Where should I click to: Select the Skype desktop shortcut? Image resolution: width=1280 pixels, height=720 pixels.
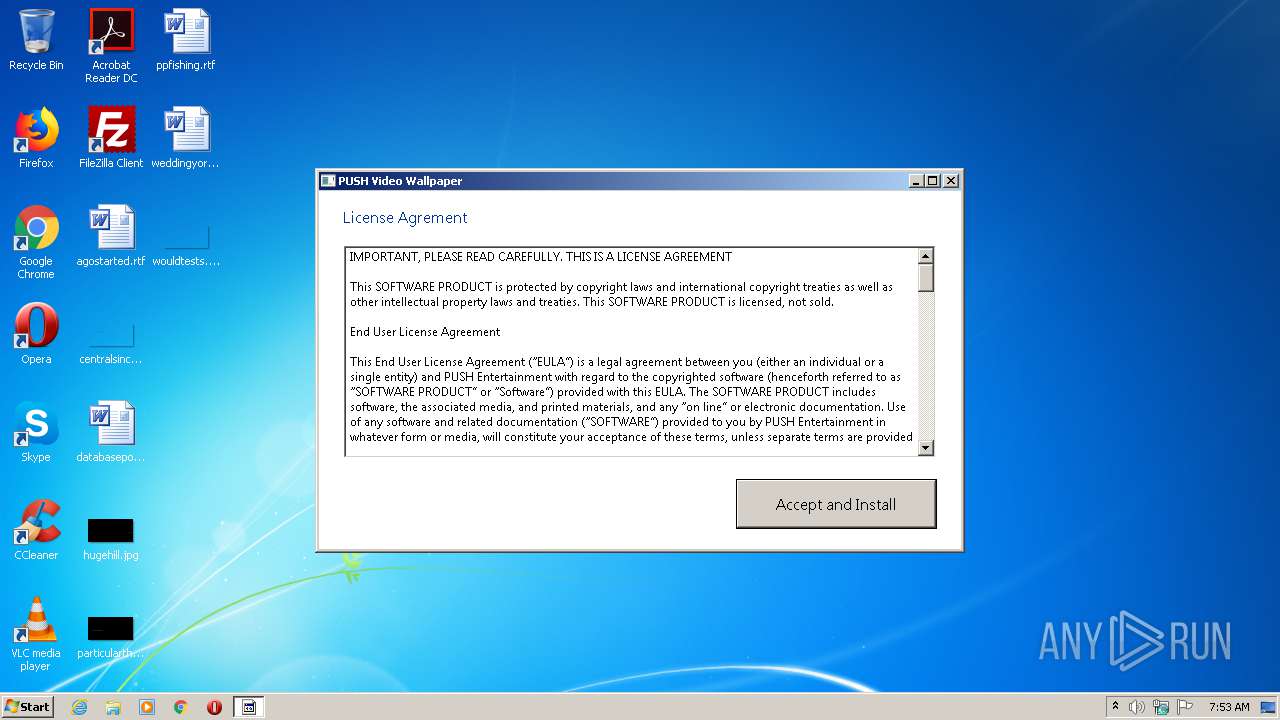tap(36, 432)
